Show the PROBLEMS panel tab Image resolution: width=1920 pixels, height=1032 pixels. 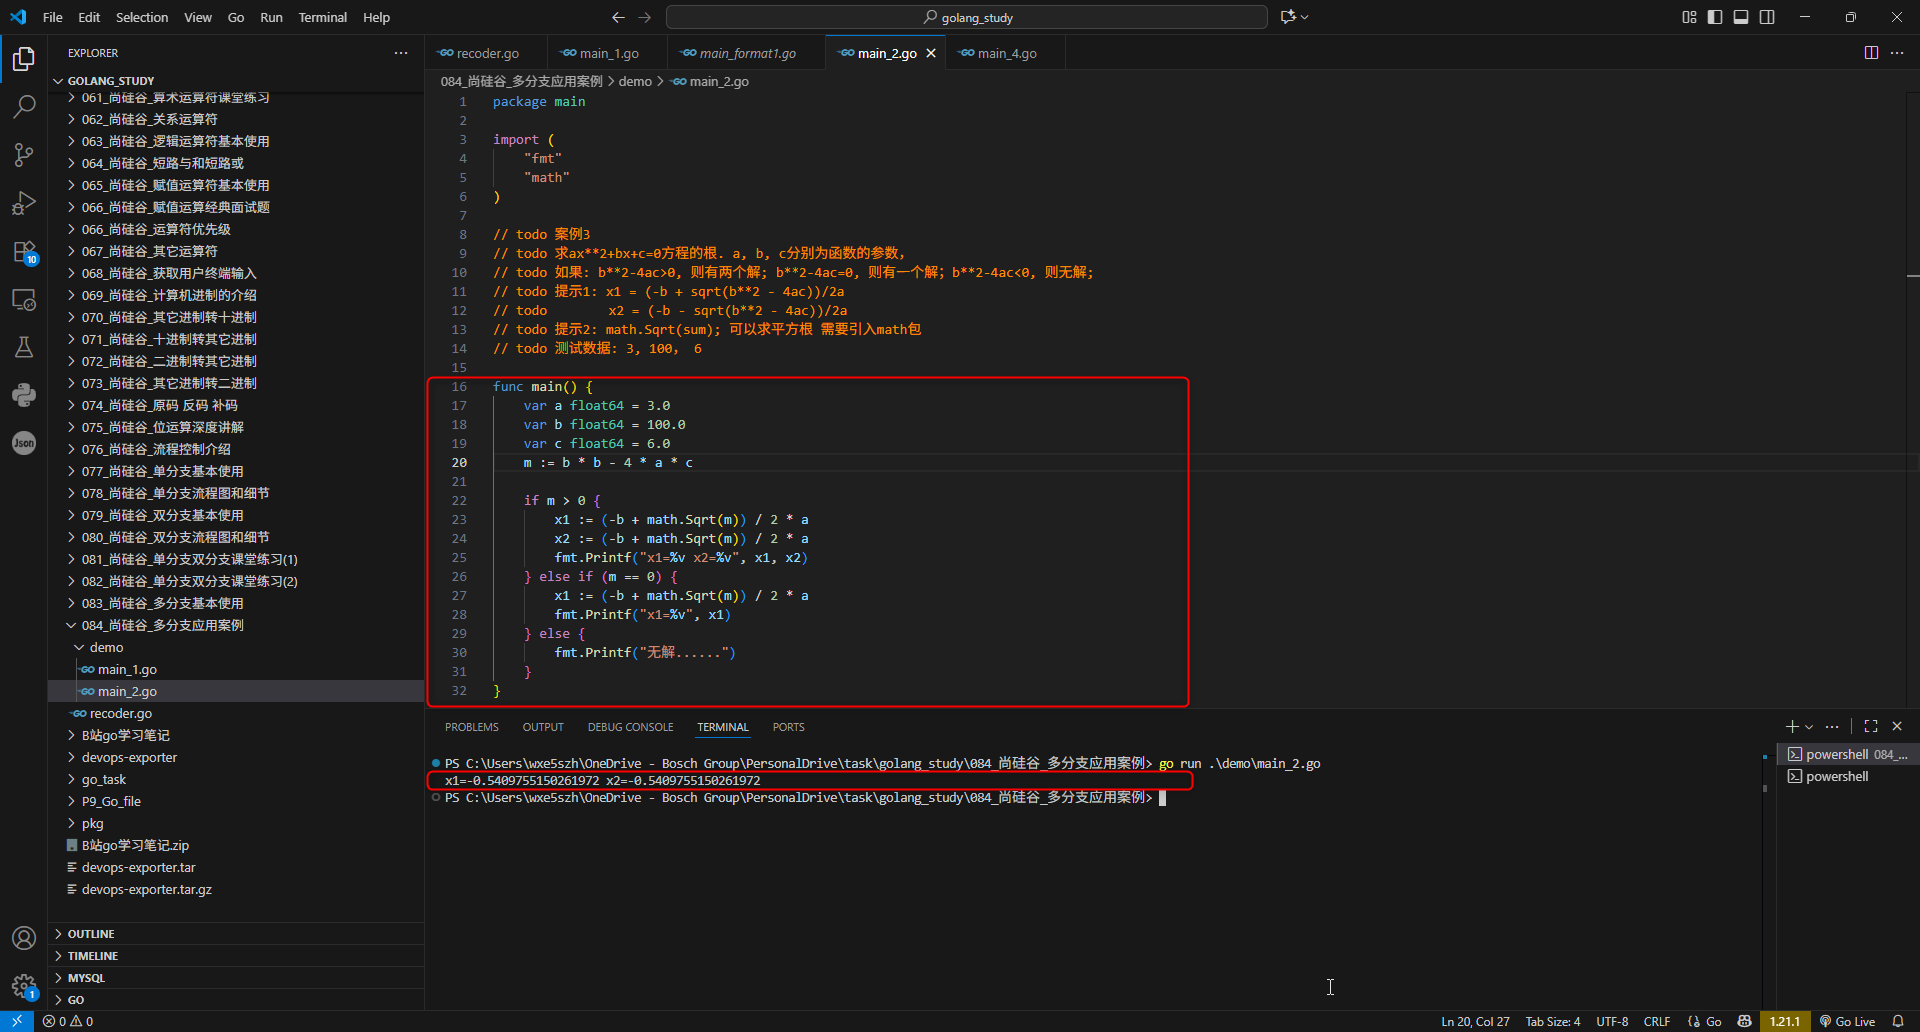tap(472, 727)
